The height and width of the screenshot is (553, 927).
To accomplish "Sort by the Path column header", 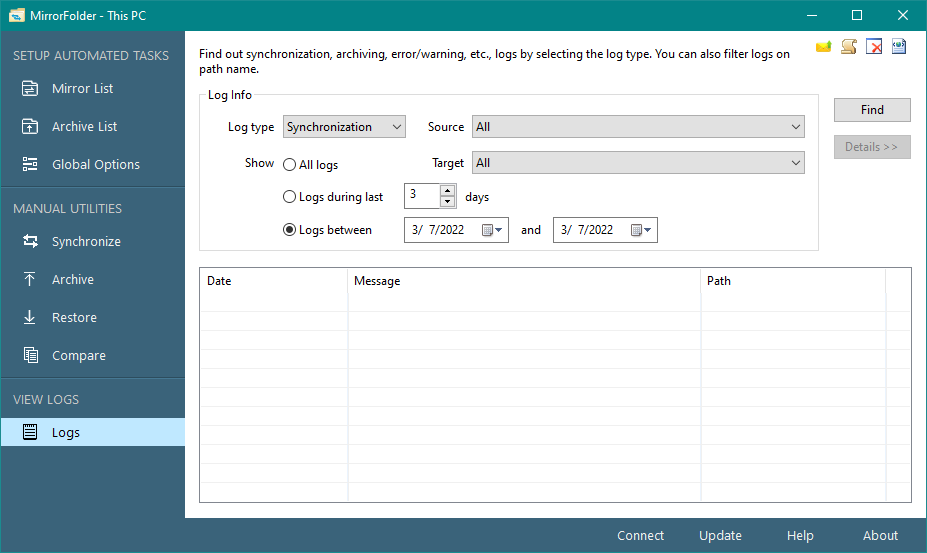I will click(793, 281).
